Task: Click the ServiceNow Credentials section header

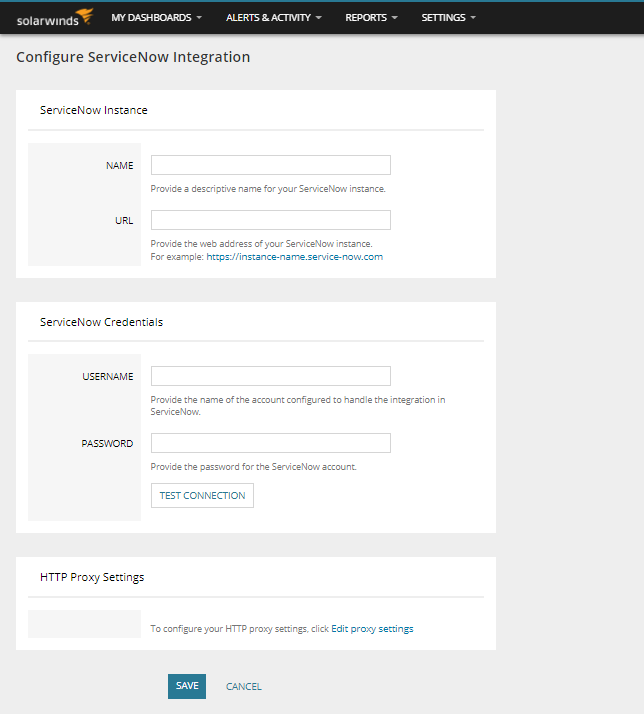Action: (101, 322)
